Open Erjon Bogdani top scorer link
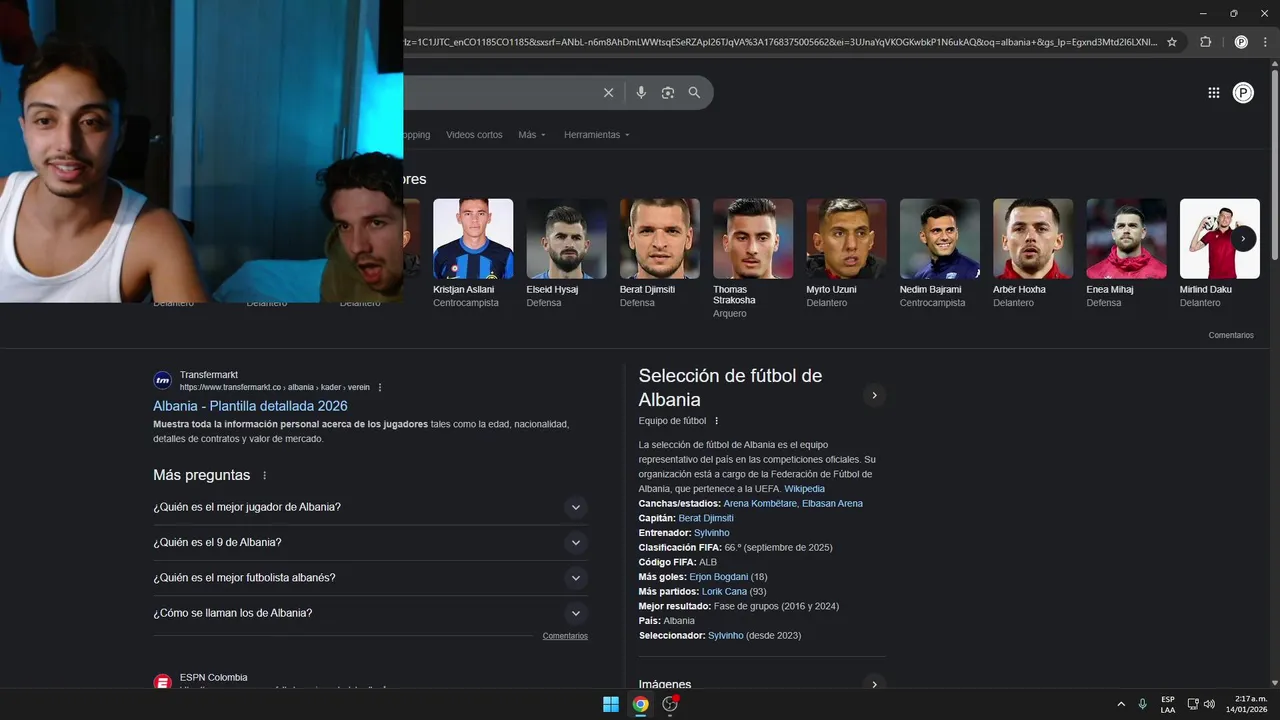1280x720 pixels. click(718, 577)
